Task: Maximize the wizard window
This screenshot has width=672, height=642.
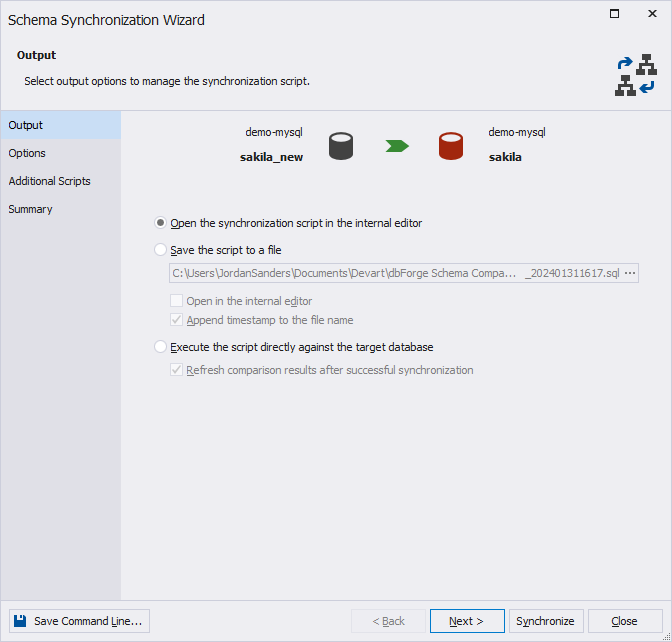Action: pyautogui.click(x=614, y=14)
